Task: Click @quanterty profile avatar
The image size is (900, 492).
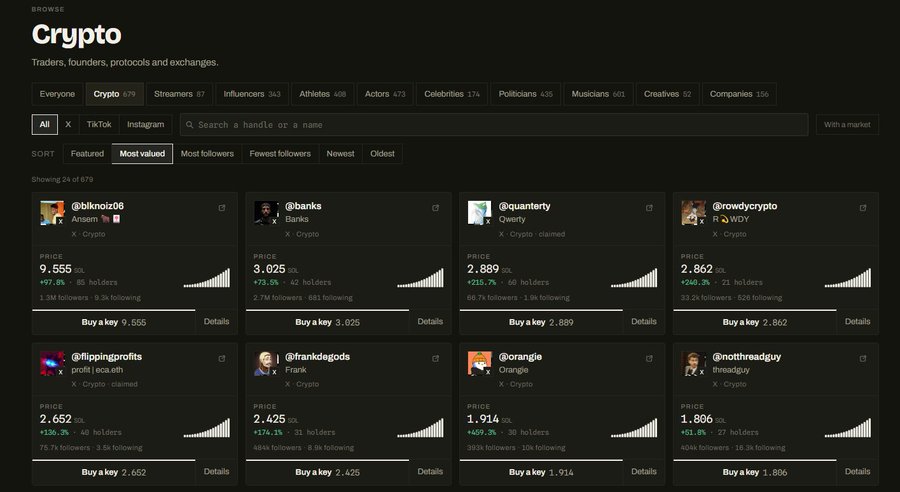Action: (479, 213)
